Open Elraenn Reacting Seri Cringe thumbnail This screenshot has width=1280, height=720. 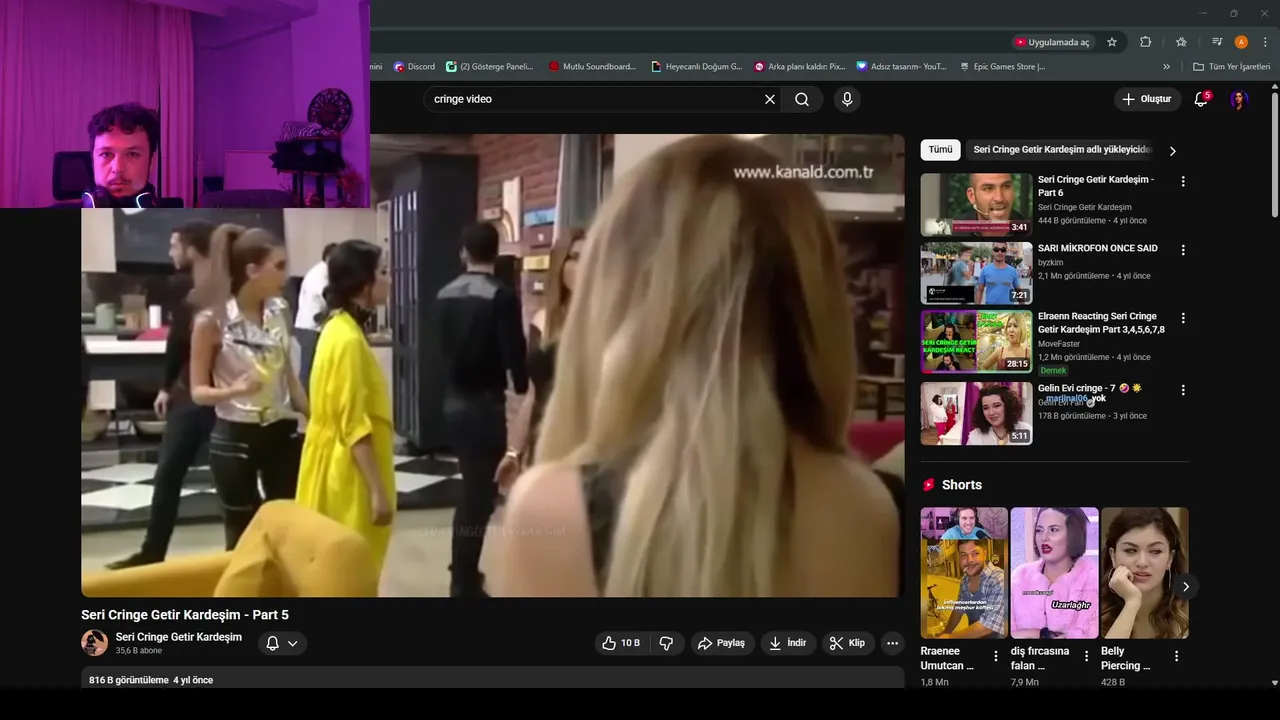click(x=976, y=341)
